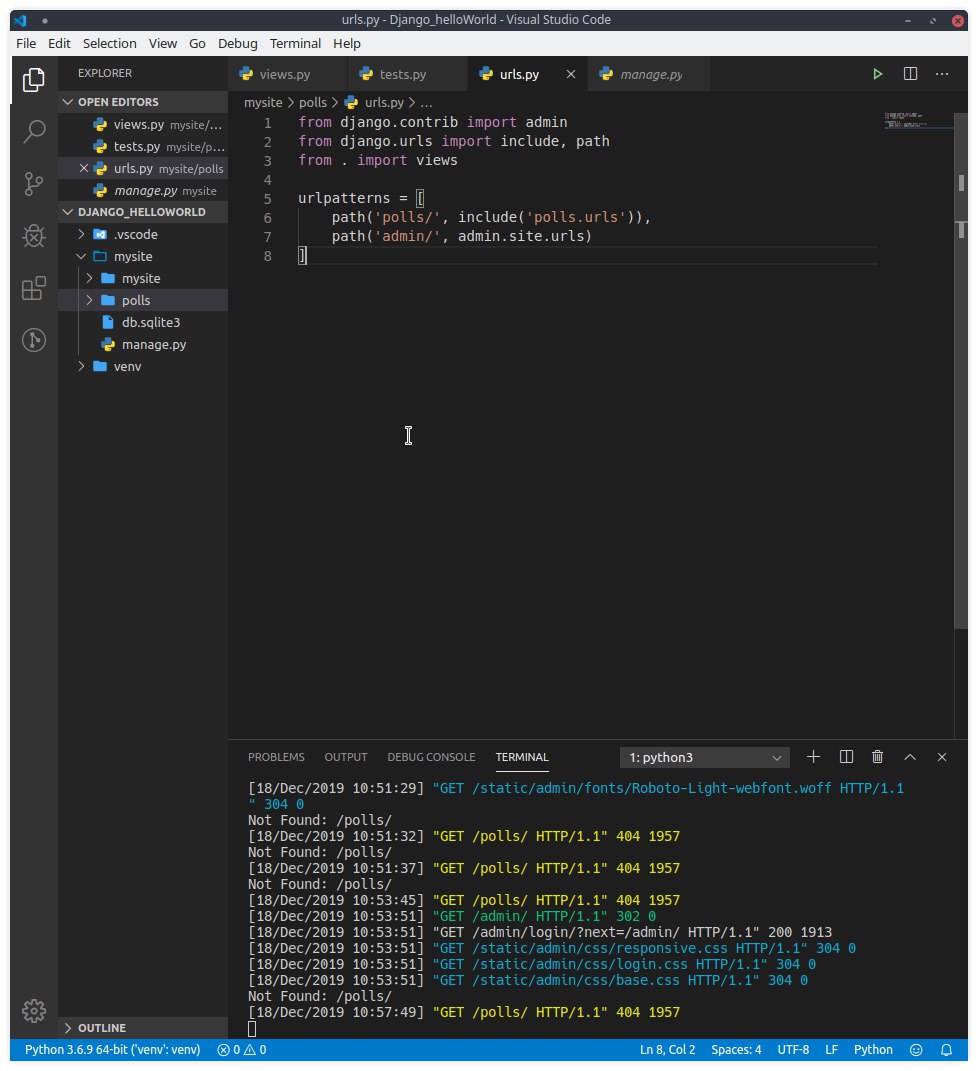The height and width of the screenshot is (1071, 978).
Task: Open the Go menu
Action: [197, 44]
